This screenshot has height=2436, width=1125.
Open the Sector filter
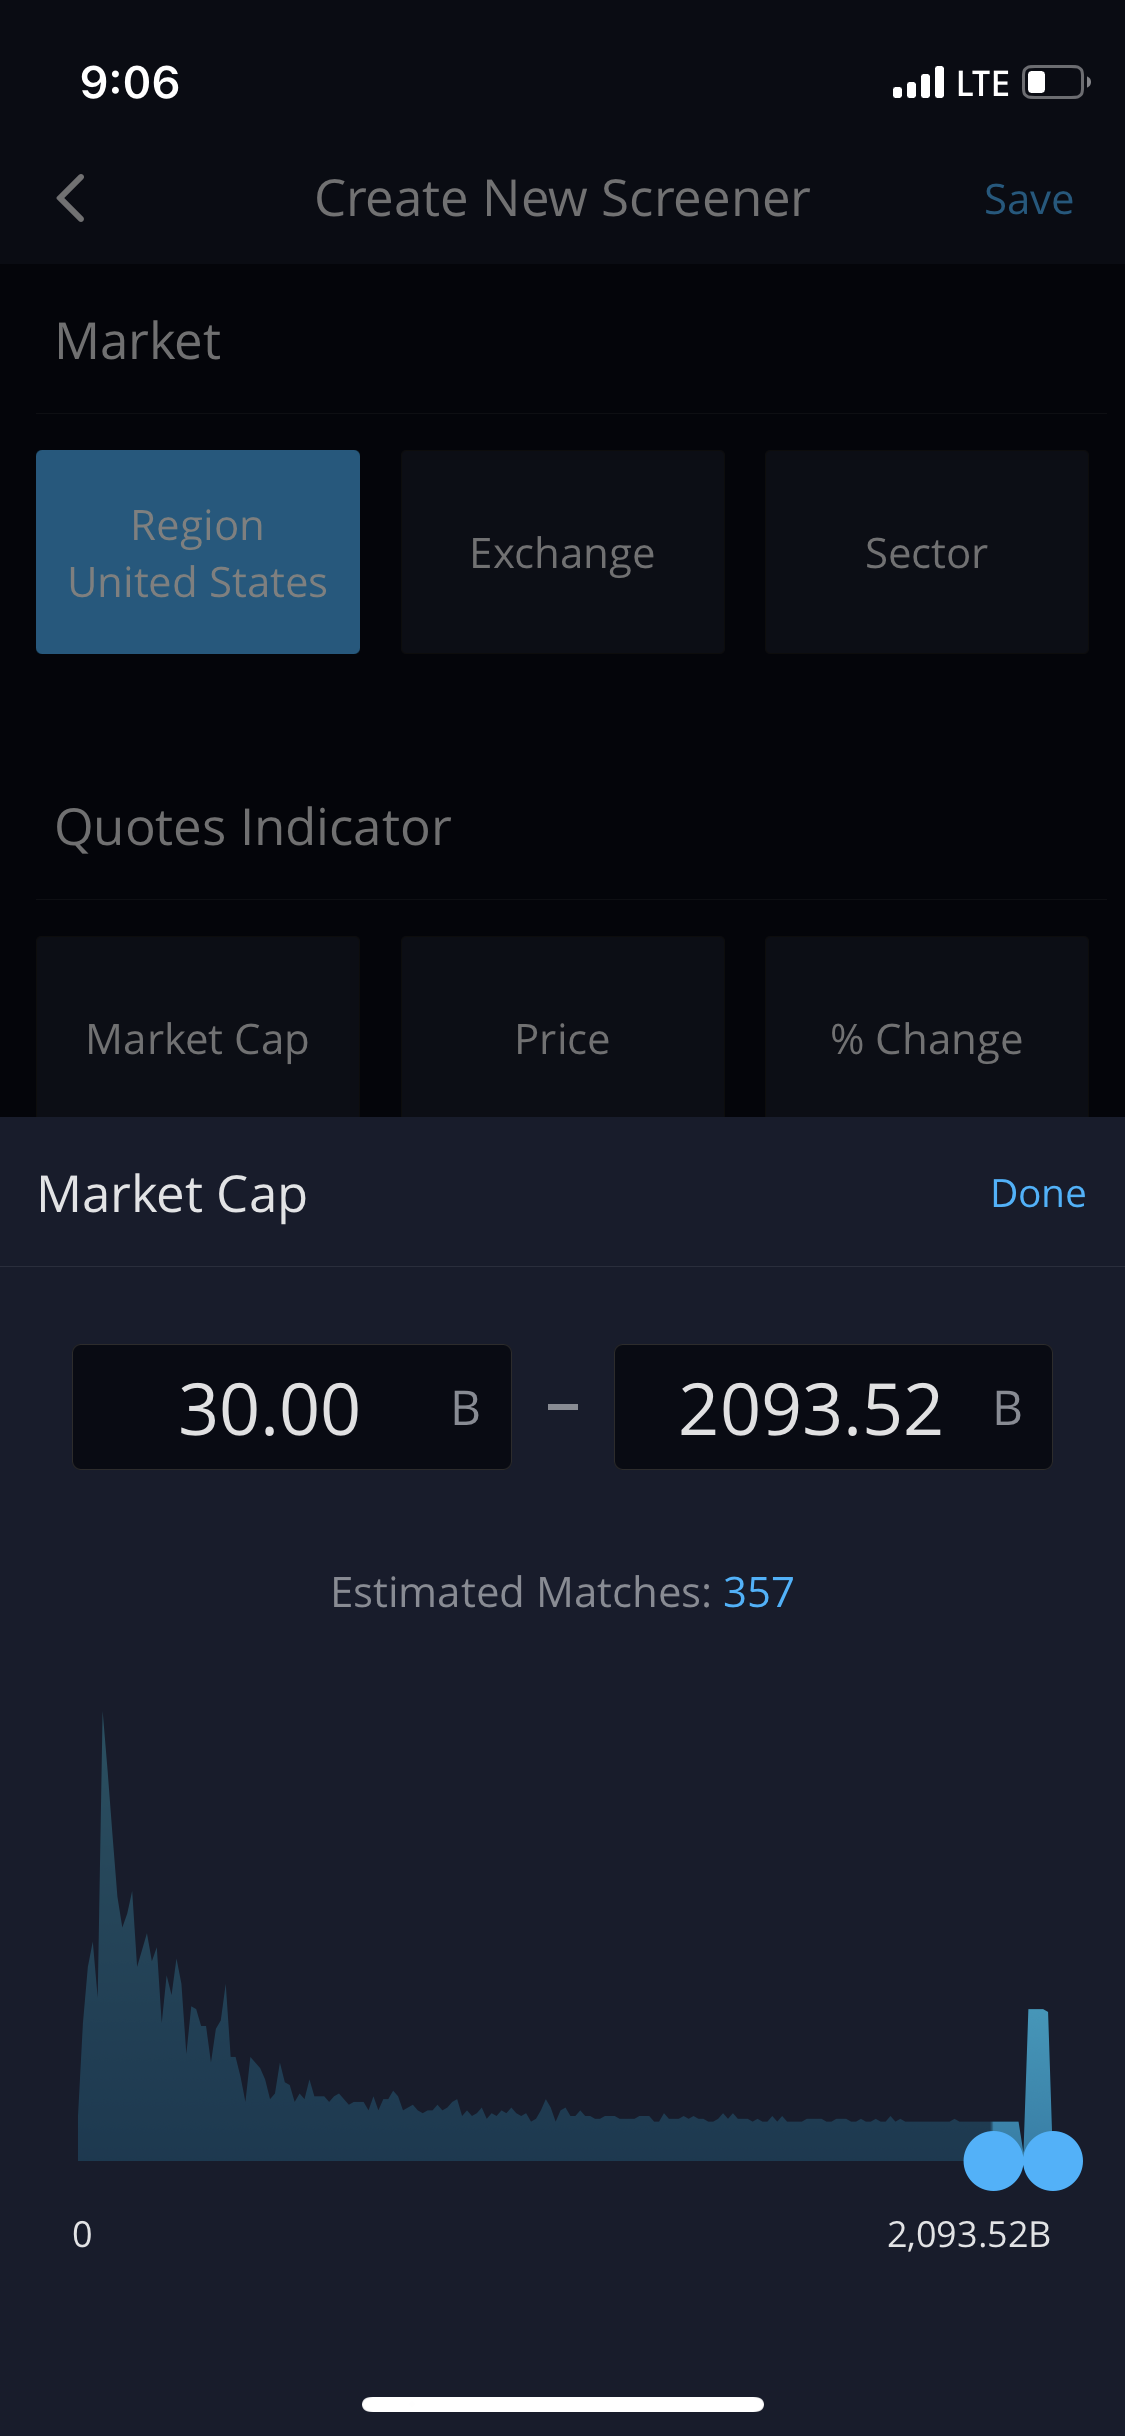(926, 552)
